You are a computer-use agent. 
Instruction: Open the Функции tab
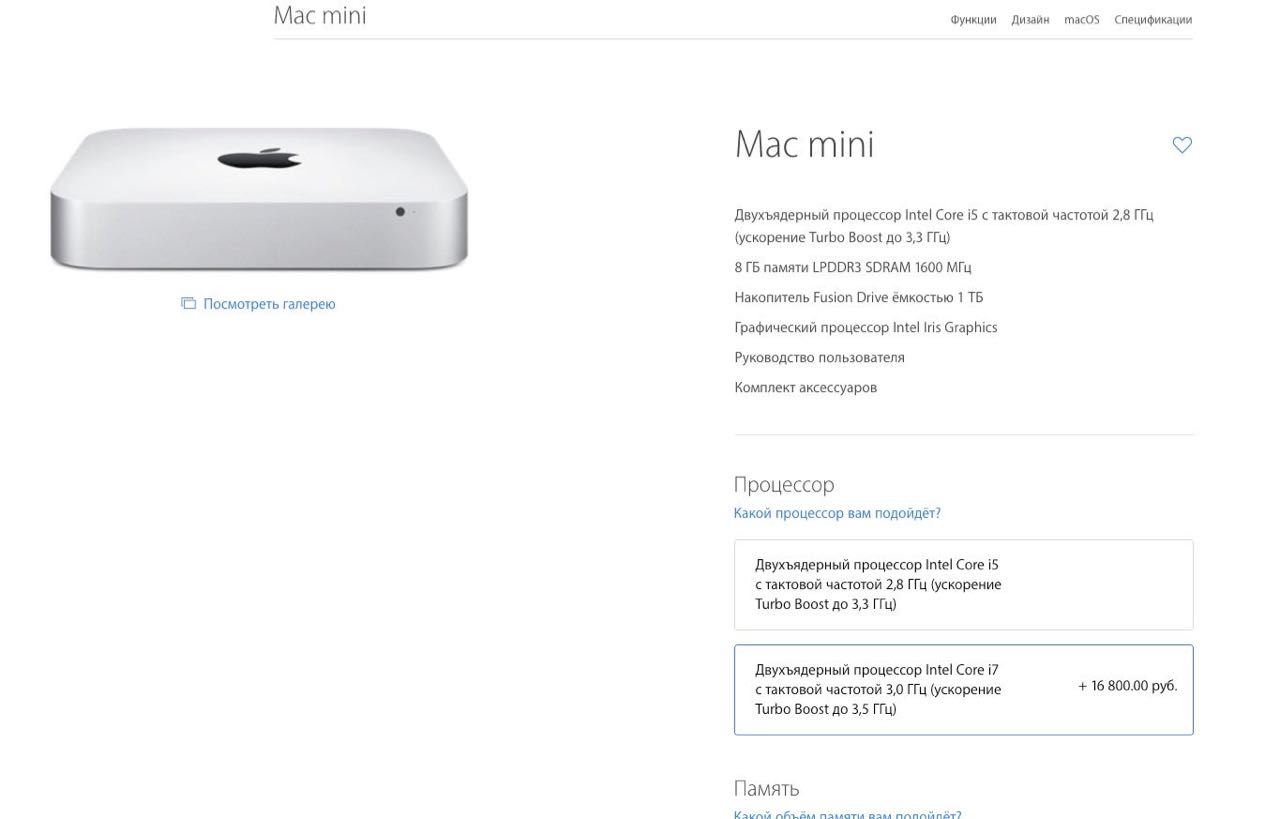click(973, 20)
